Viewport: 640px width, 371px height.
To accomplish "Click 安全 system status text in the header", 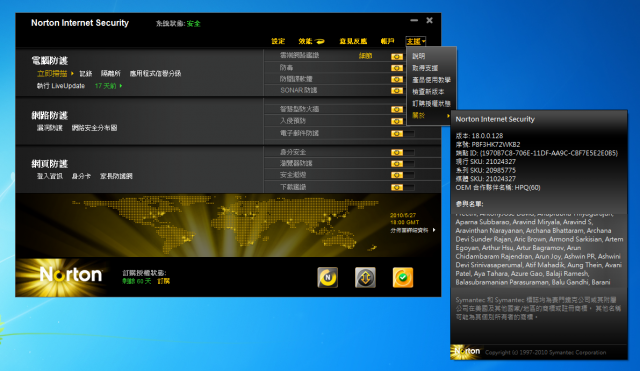I will pyautogui.click(x=193, y=24).
